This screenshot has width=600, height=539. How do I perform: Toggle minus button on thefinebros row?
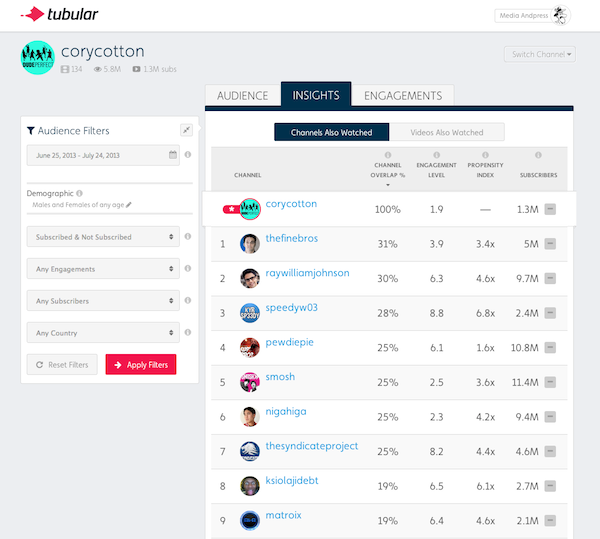tap(551, 243)
